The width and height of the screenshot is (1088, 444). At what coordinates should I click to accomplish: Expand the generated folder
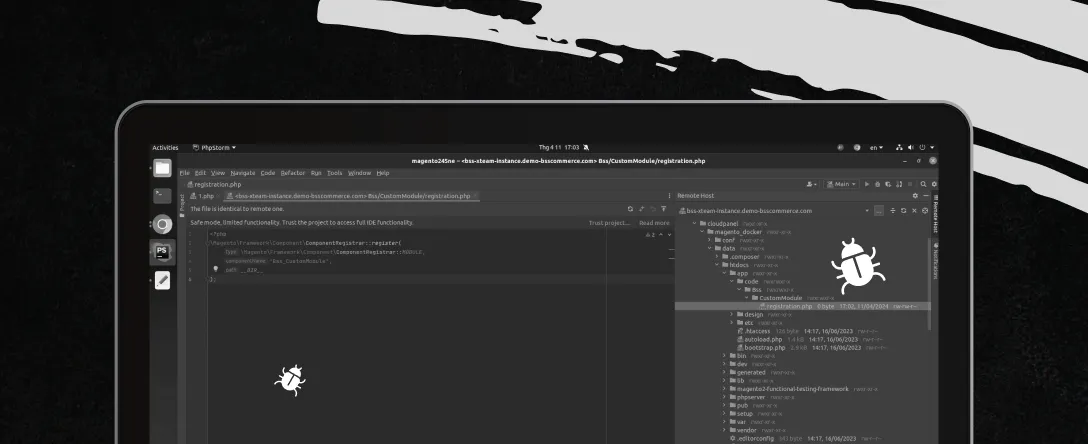724,372
